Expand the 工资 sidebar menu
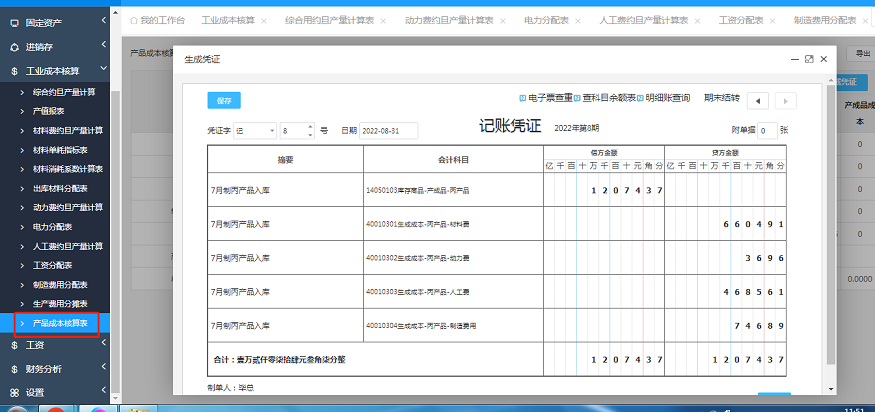This screenshot has width=875, height=412. 55,345
